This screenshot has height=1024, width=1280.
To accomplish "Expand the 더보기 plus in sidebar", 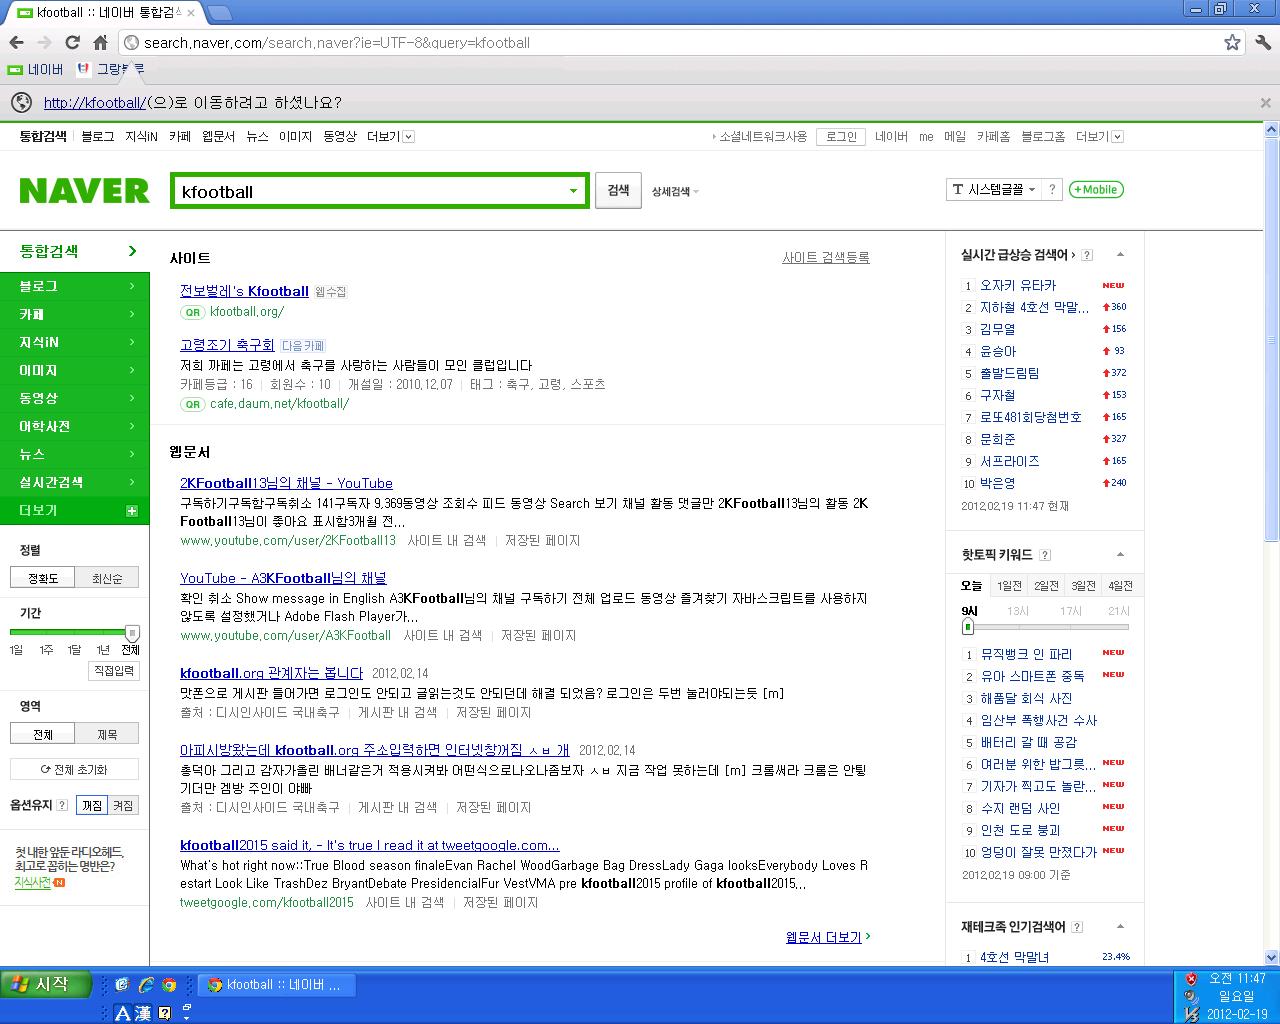I will tap(131, 511).
